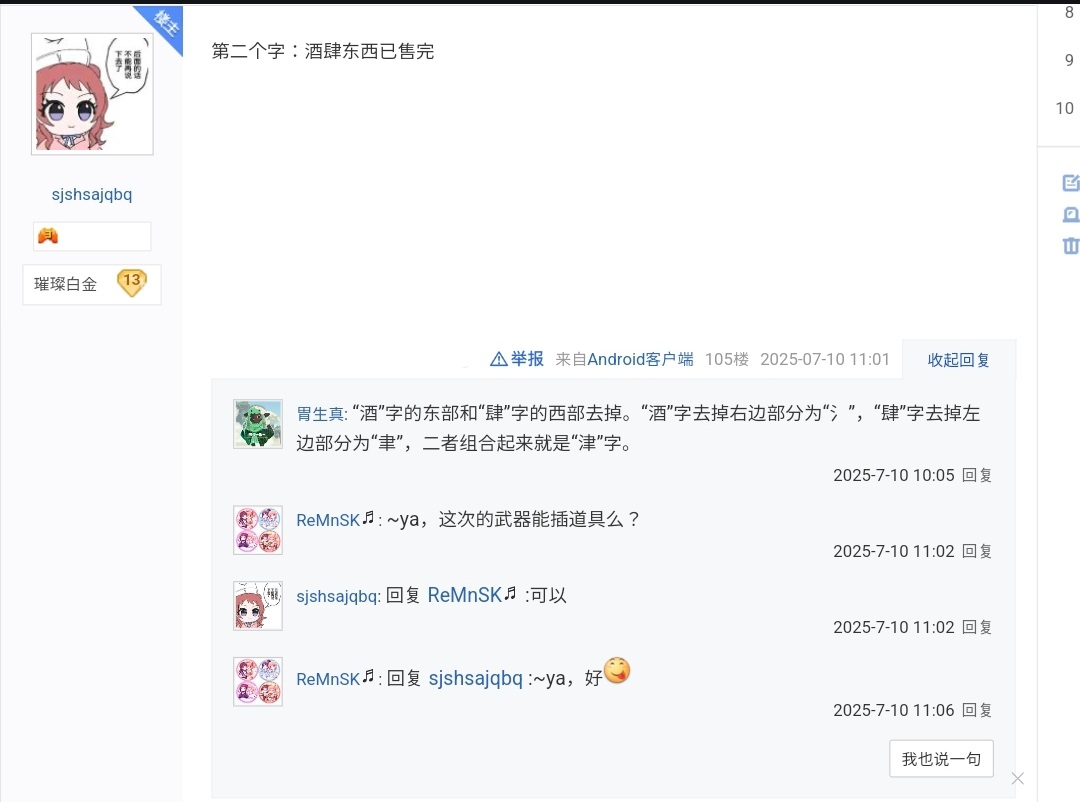
Task: Click 回复 under the 11:06 comment
Action: coord(977,710)
